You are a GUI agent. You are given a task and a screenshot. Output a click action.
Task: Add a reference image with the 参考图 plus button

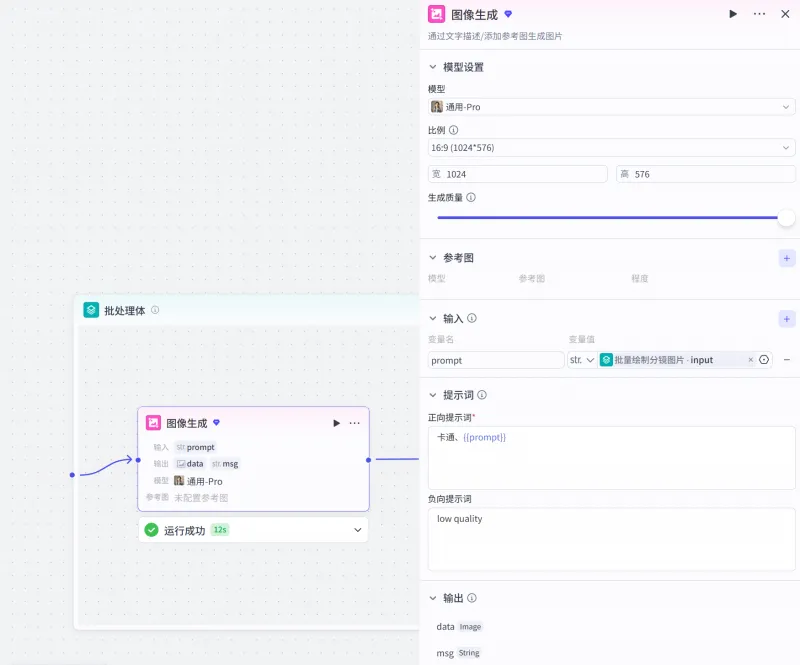point(787,257)
